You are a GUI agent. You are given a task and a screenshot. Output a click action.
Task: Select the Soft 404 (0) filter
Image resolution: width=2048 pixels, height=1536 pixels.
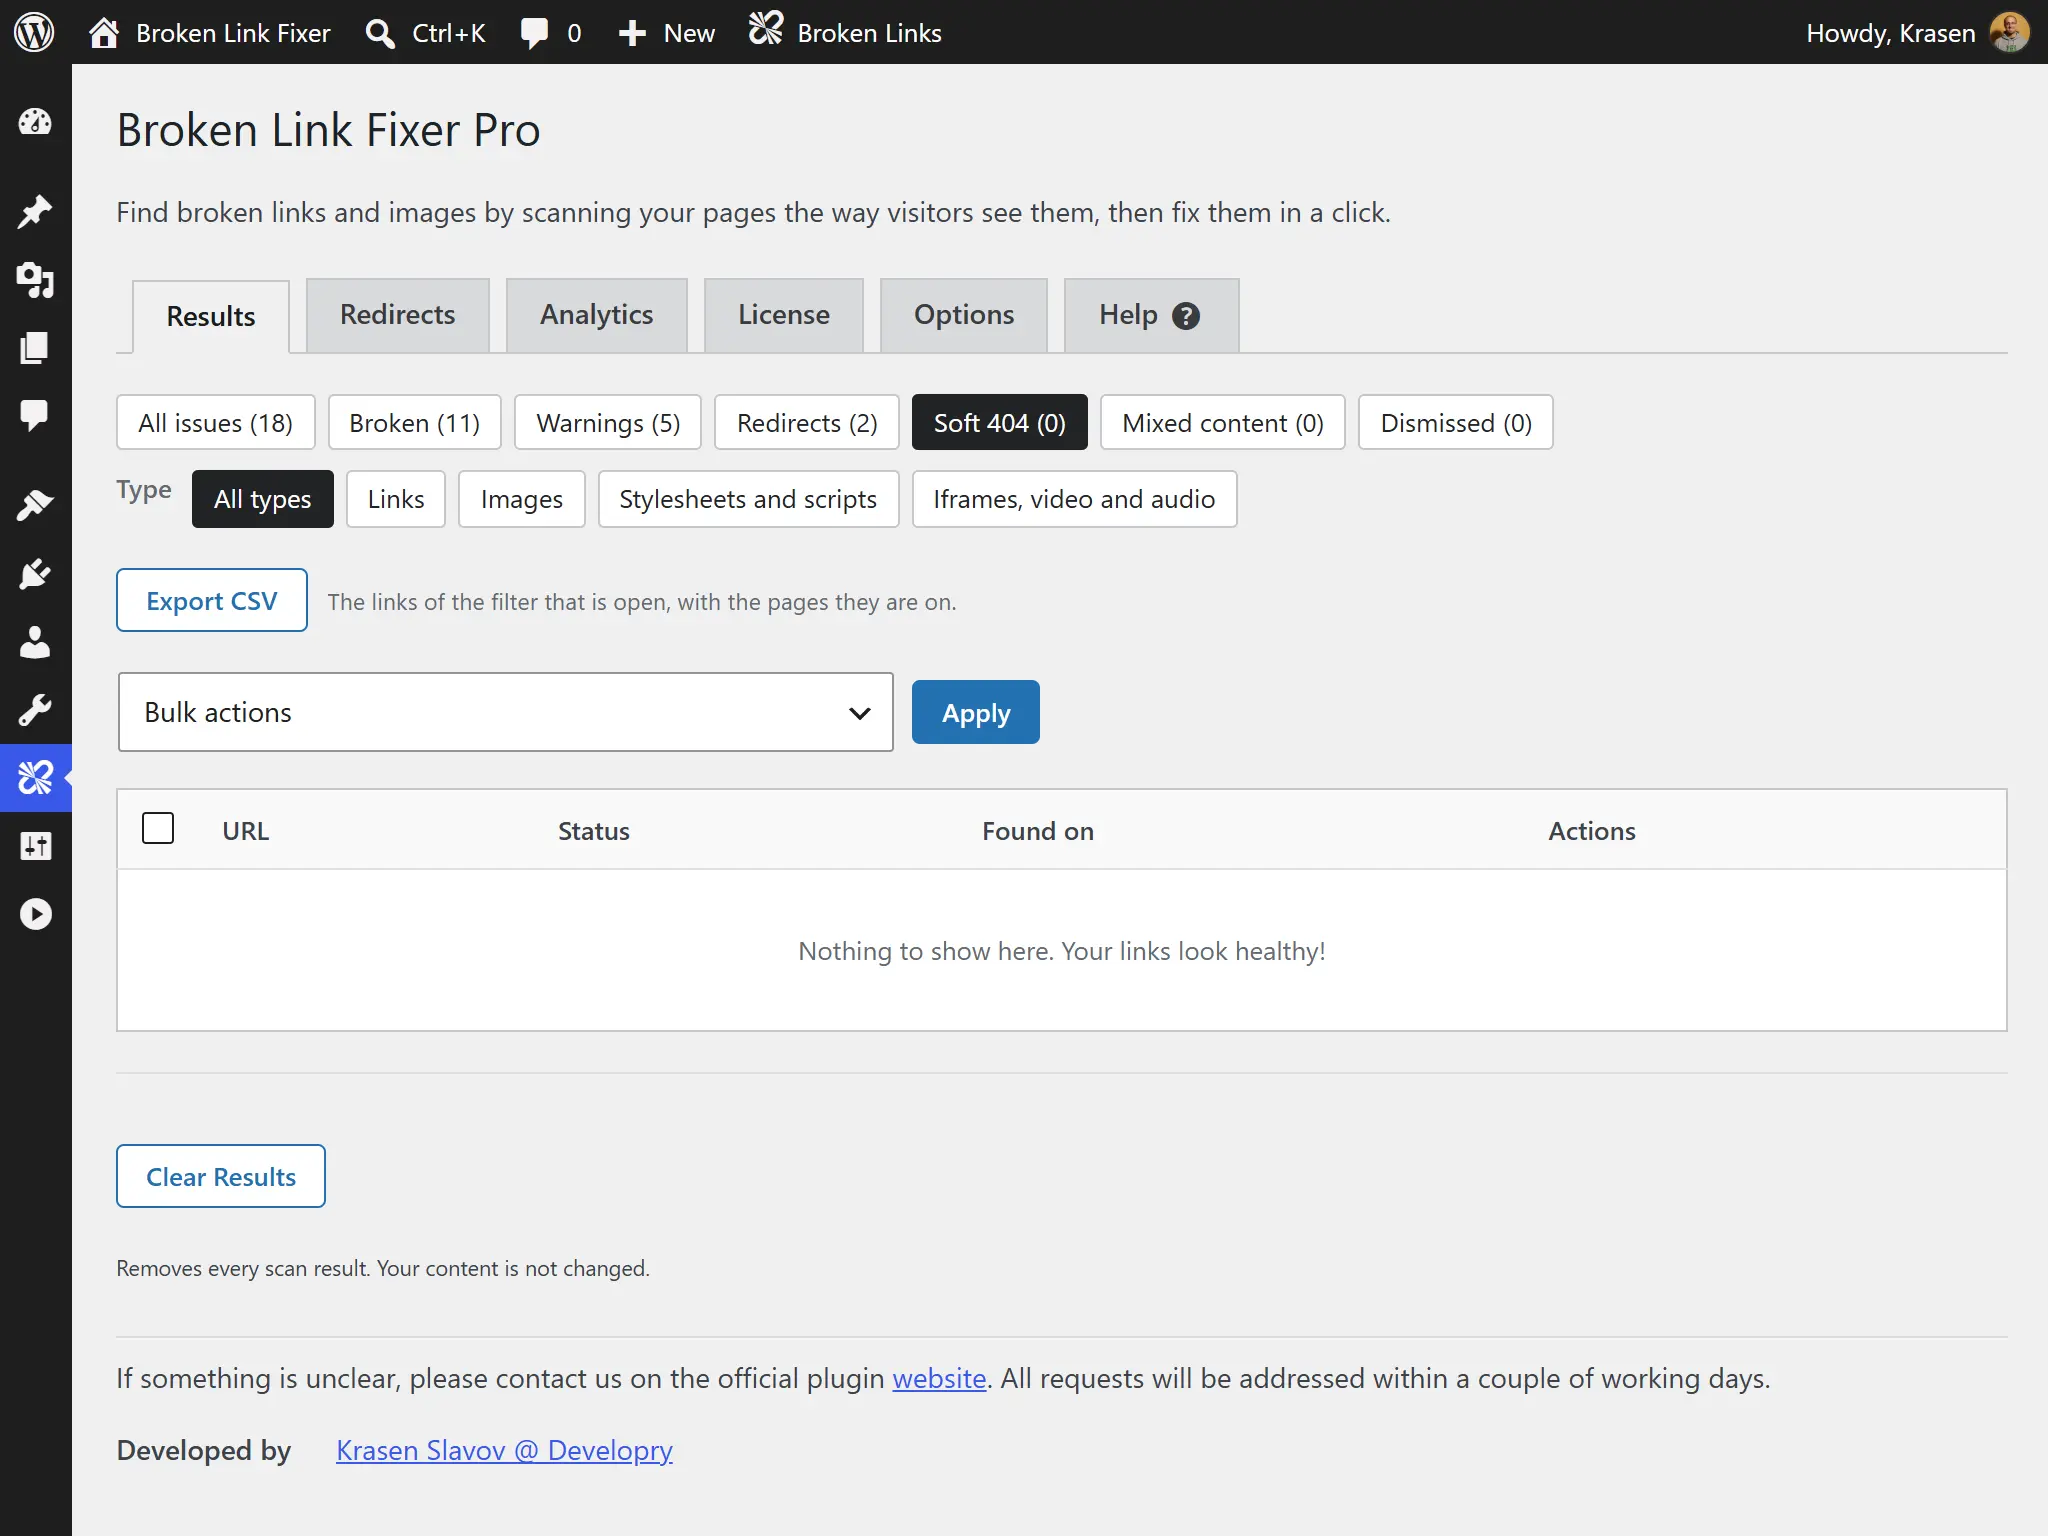(x=1000, y=422)
